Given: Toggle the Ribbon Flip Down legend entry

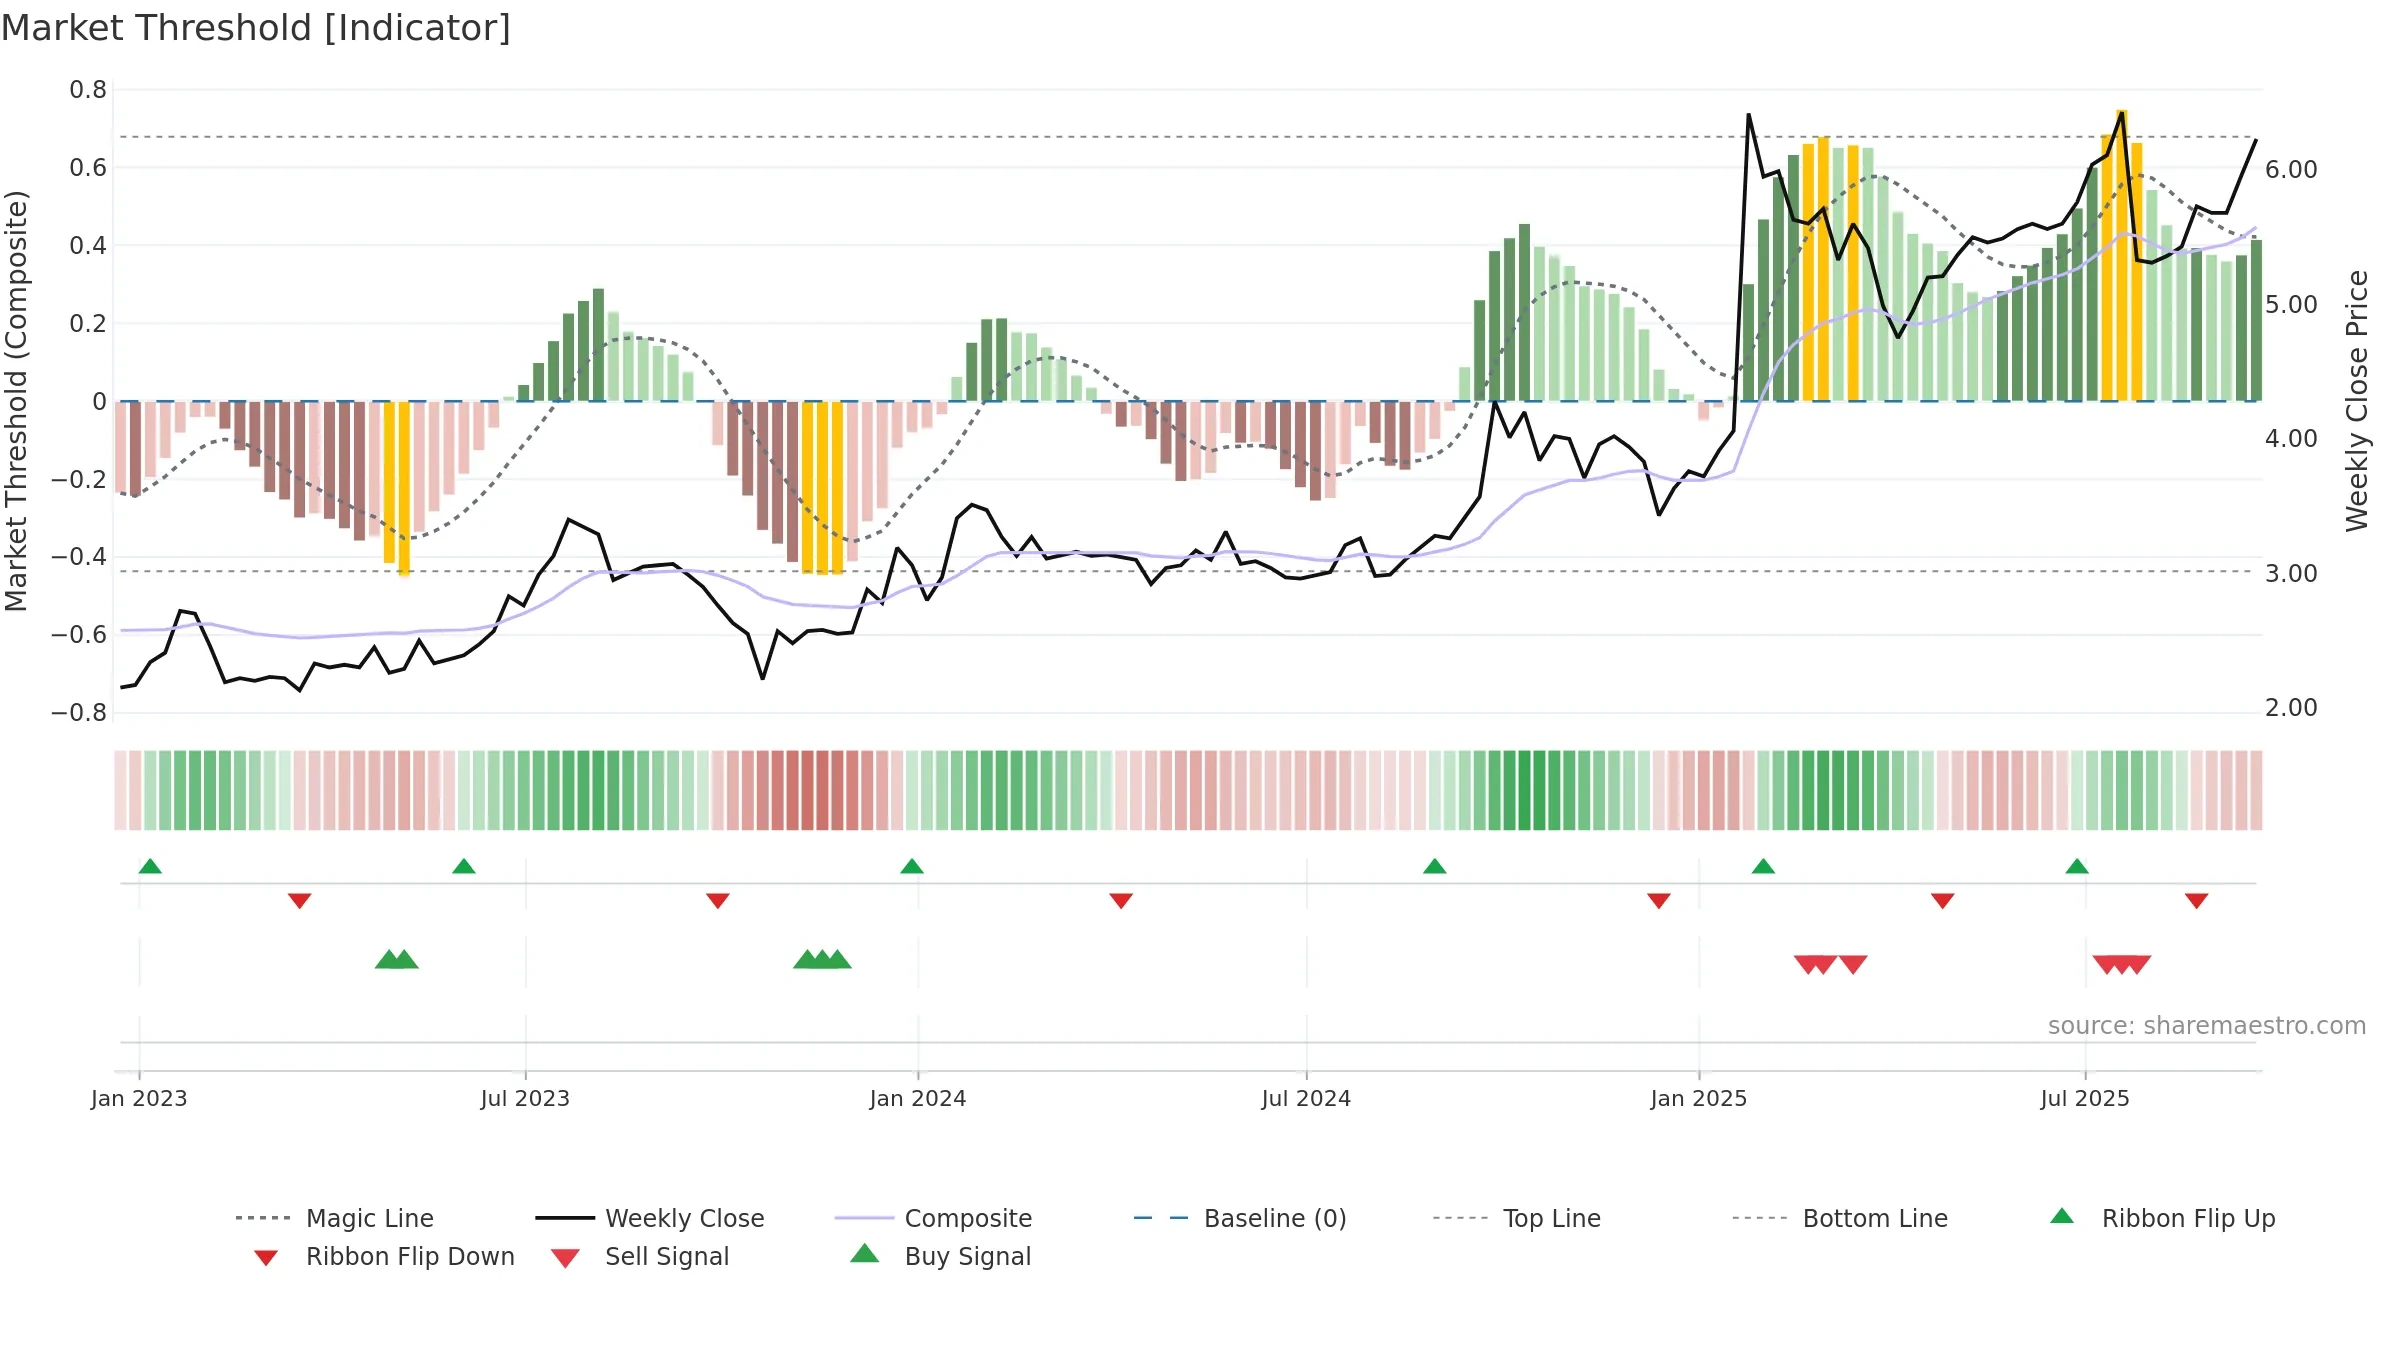Looking at the screenshot, I should point(384,1256).
